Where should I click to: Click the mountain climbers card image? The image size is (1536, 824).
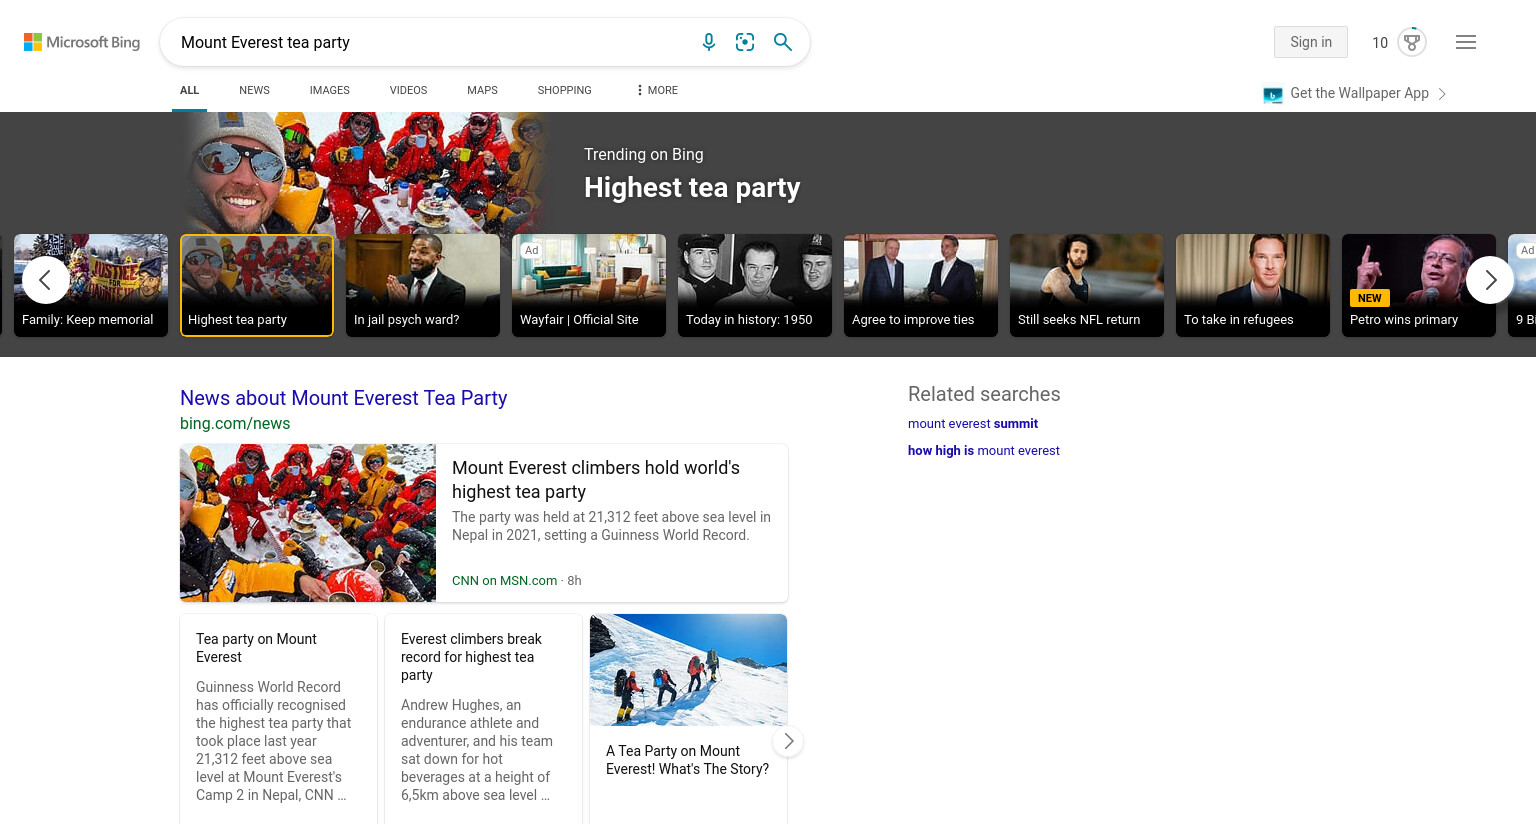pos(688,670)
